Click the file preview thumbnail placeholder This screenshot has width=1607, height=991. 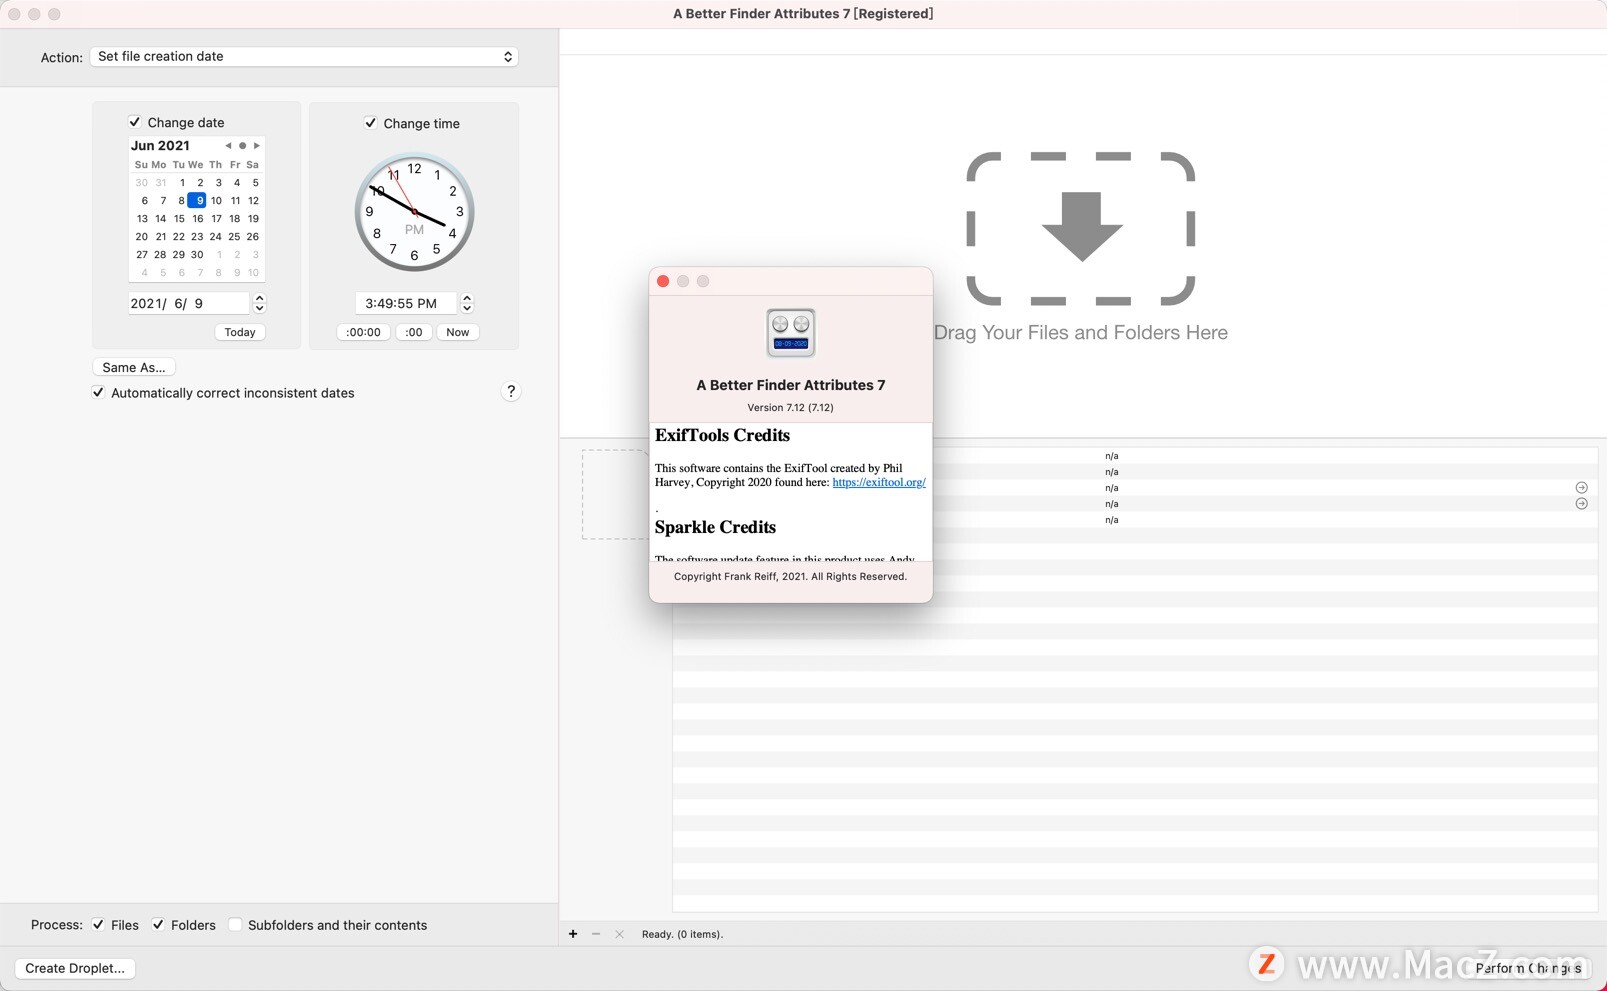pyautogui.click(x=616, y=494)
